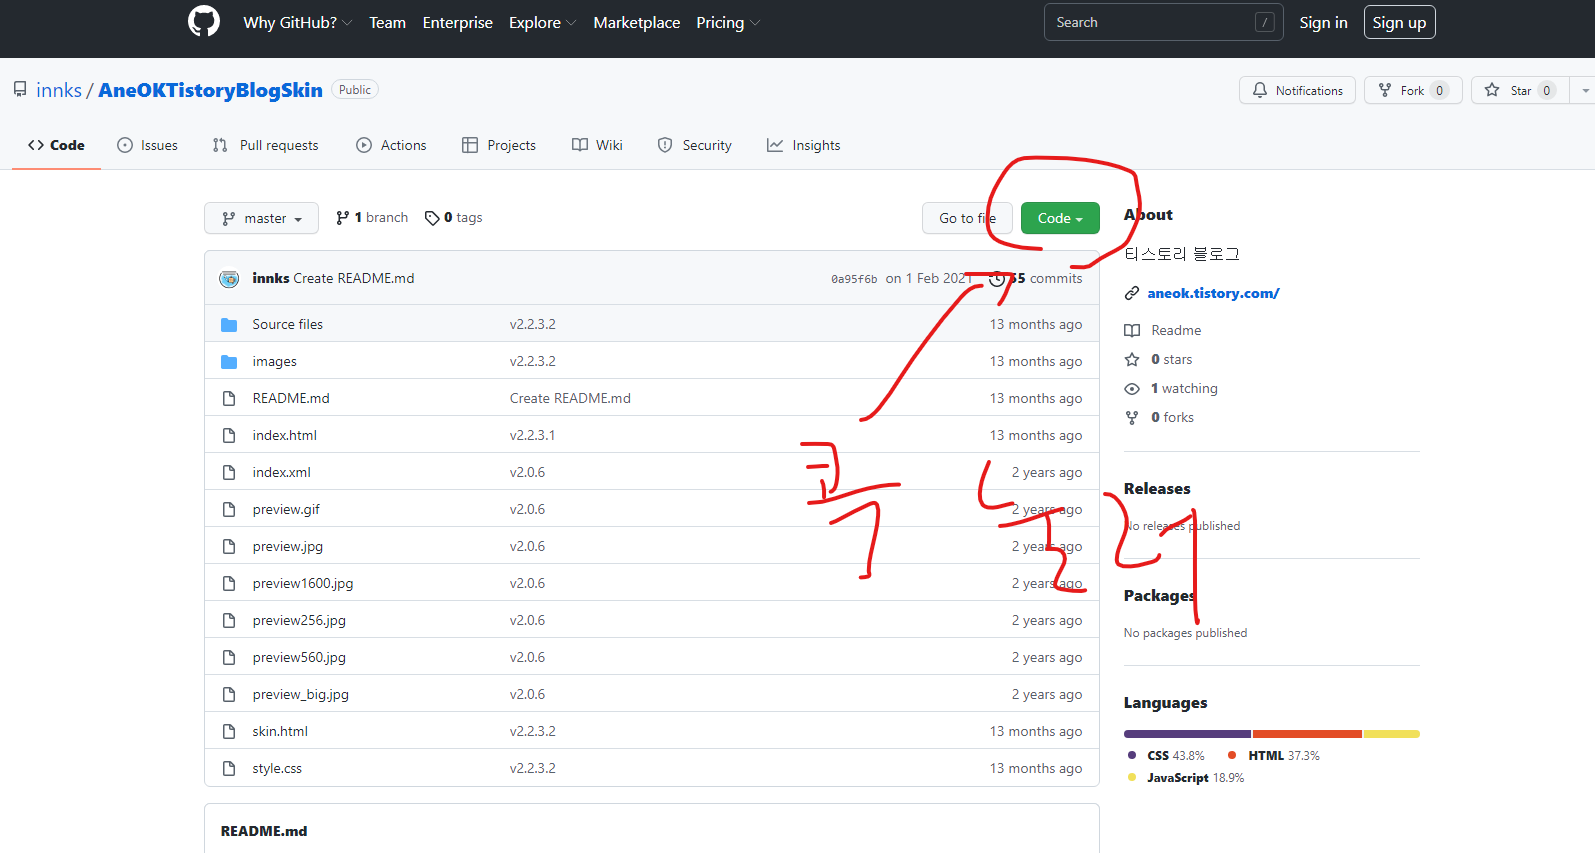This screenshot has width=1595, height=853.
Task: Open the Wiki tab
Action: [597, 145]
